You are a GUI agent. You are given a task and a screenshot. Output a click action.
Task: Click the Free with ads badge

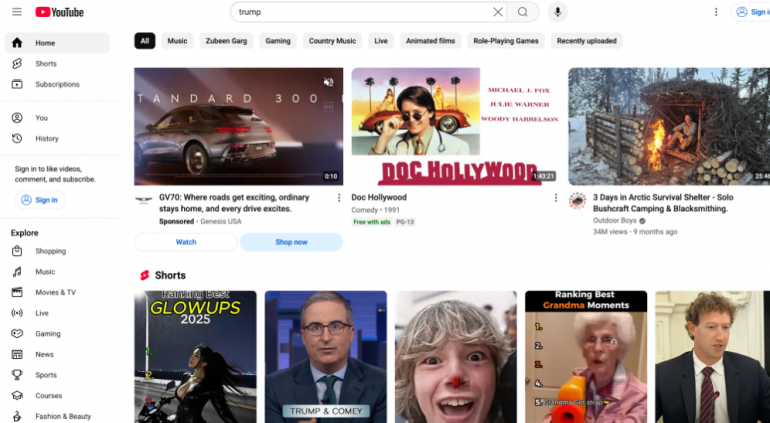coord(372,222)
